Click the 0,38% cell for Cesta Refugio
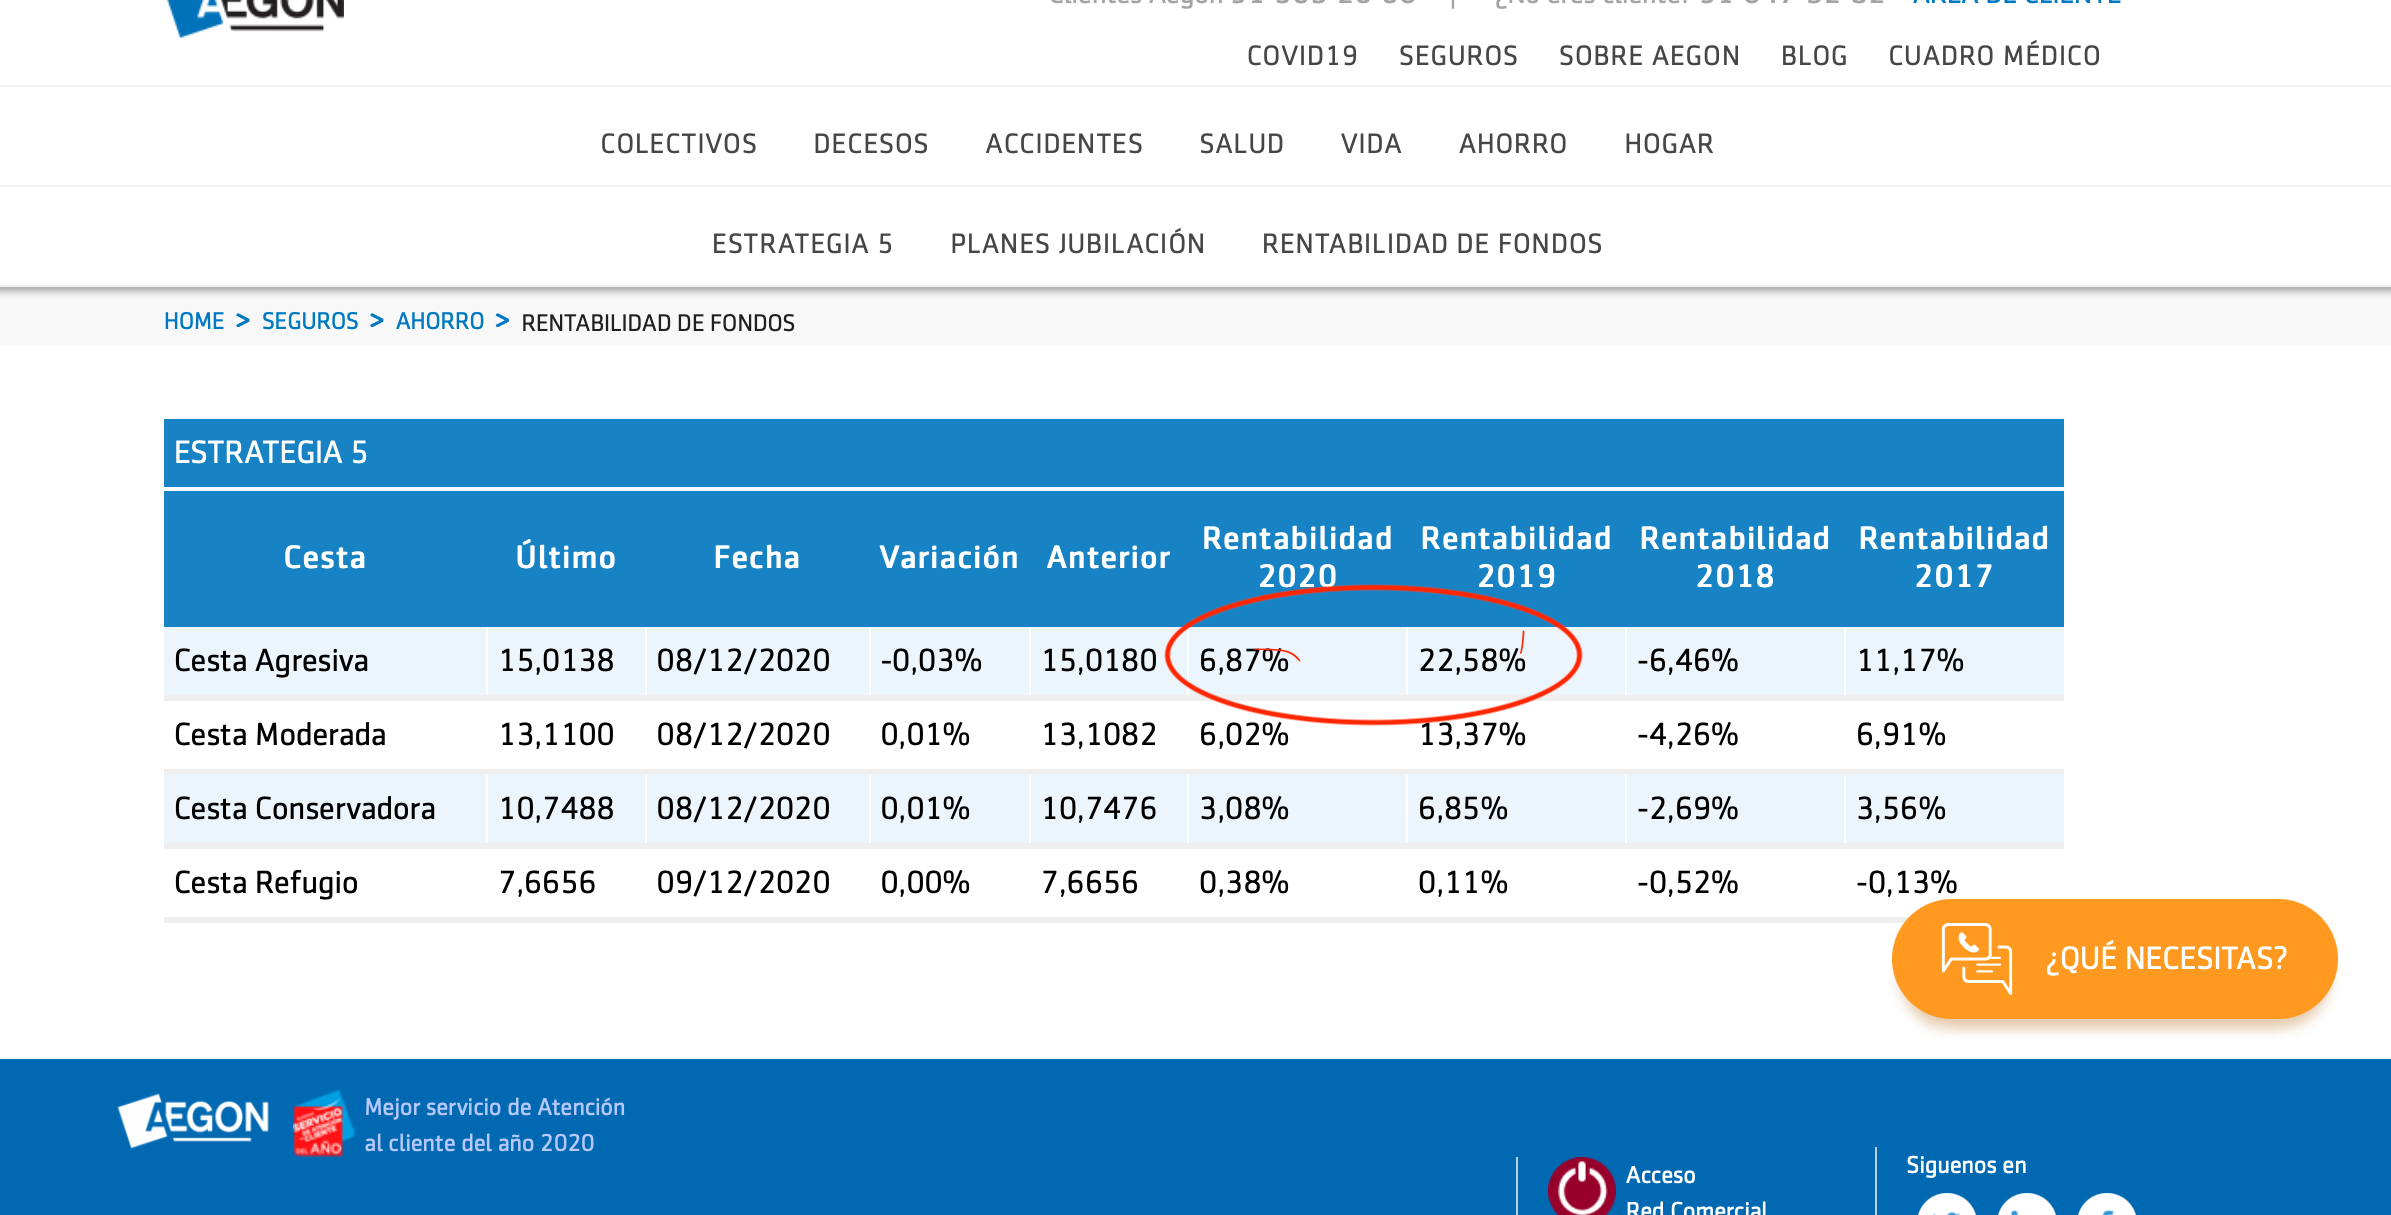This screenshot has width=2391, height=1215. (1244, 883)
